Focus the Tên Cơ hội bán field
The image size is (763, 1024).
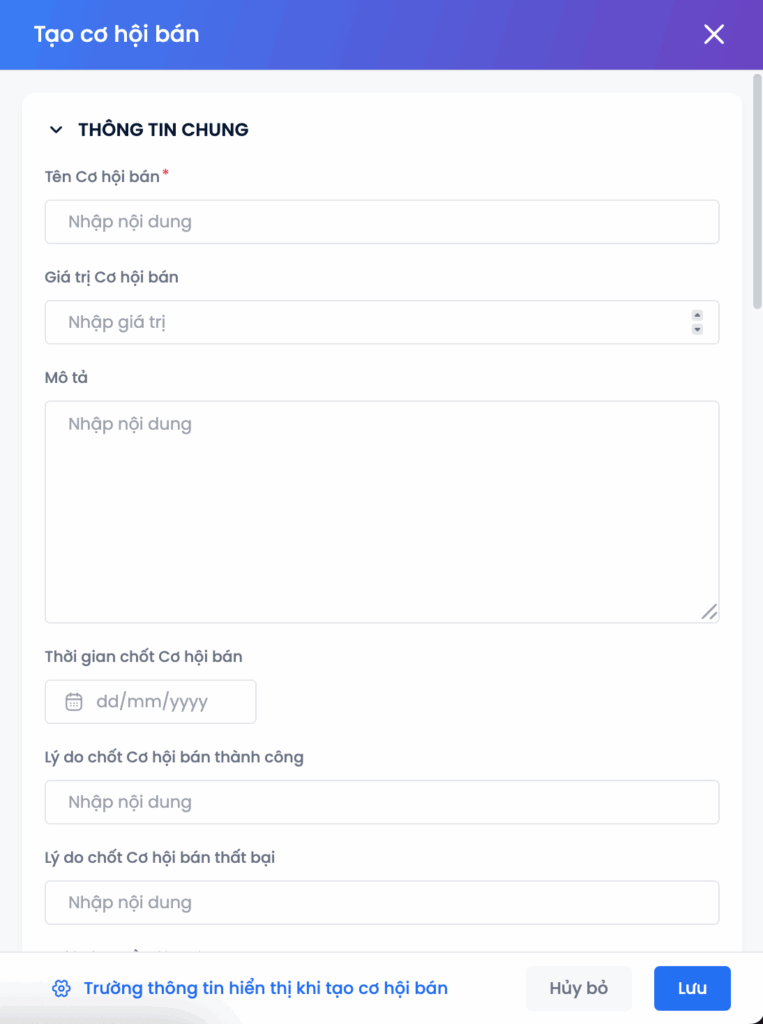click(x=381, y=222)
